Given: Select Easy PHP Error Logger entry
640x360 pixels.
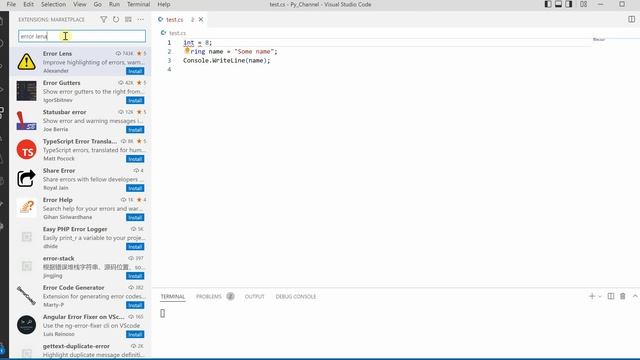Looking at the screenshot, I should tap(80, 237).
